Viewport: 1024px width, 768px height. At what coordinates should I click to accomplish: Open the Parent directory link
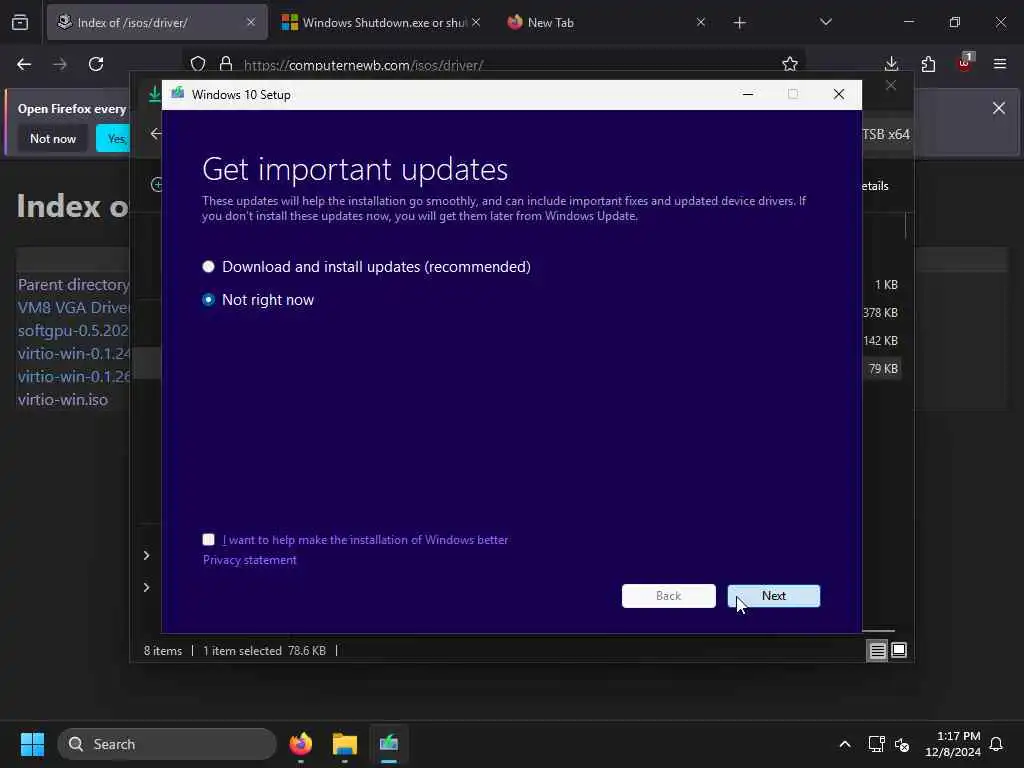click(73, 285)
